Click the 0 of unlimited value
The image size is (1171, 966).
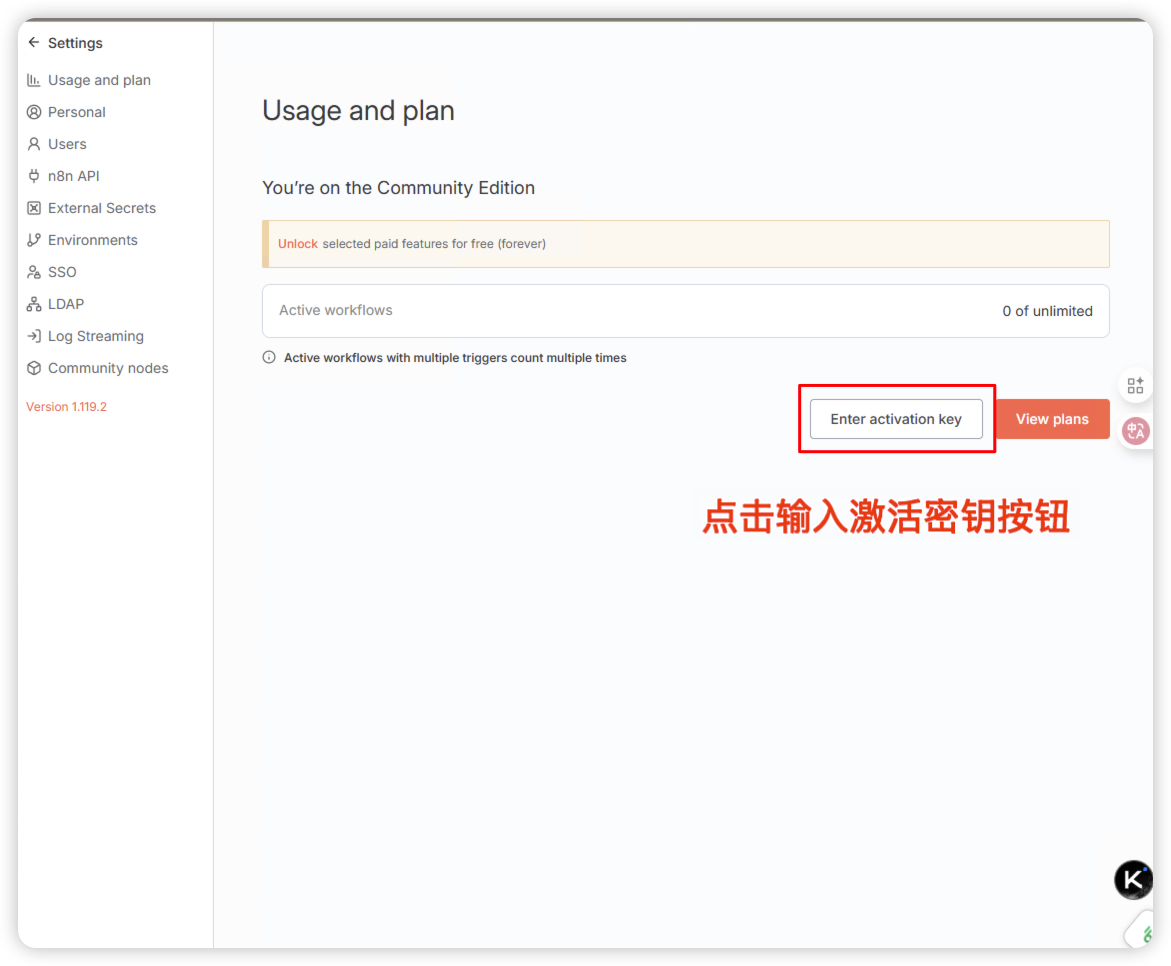1047,312
